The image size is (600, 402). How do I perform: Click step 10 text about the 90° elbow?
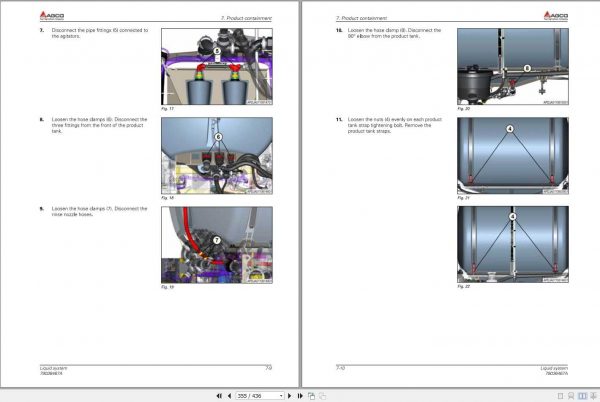click(394, 33)
